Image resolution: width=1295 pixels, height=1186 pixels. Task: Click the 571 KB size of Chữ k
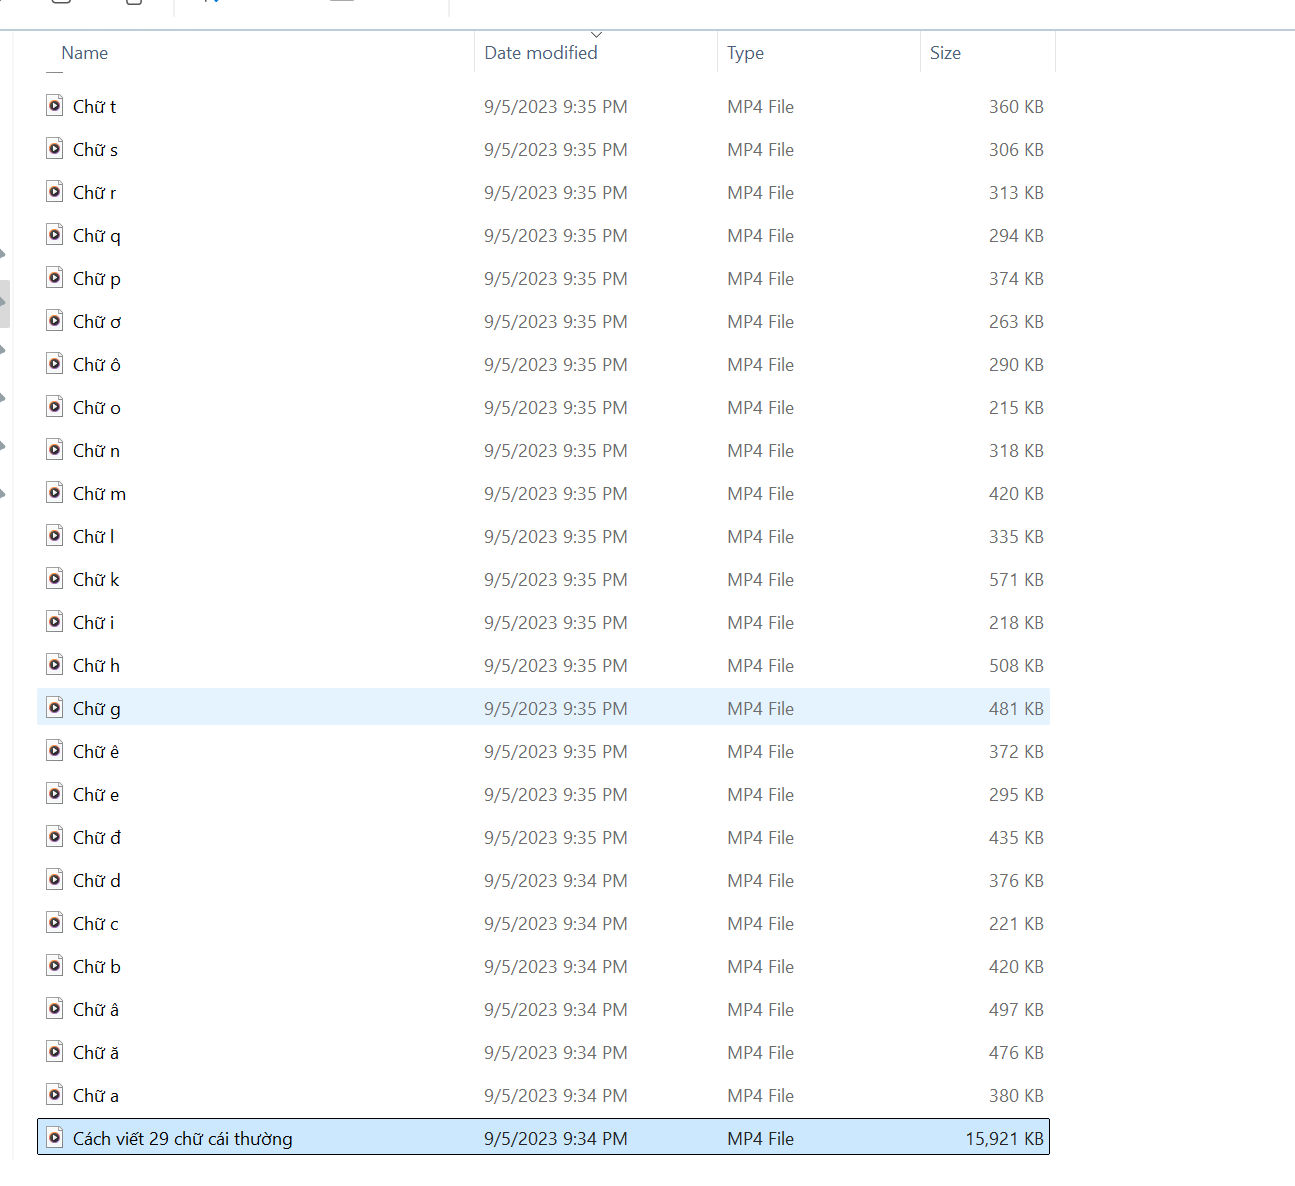(1016, 580)
